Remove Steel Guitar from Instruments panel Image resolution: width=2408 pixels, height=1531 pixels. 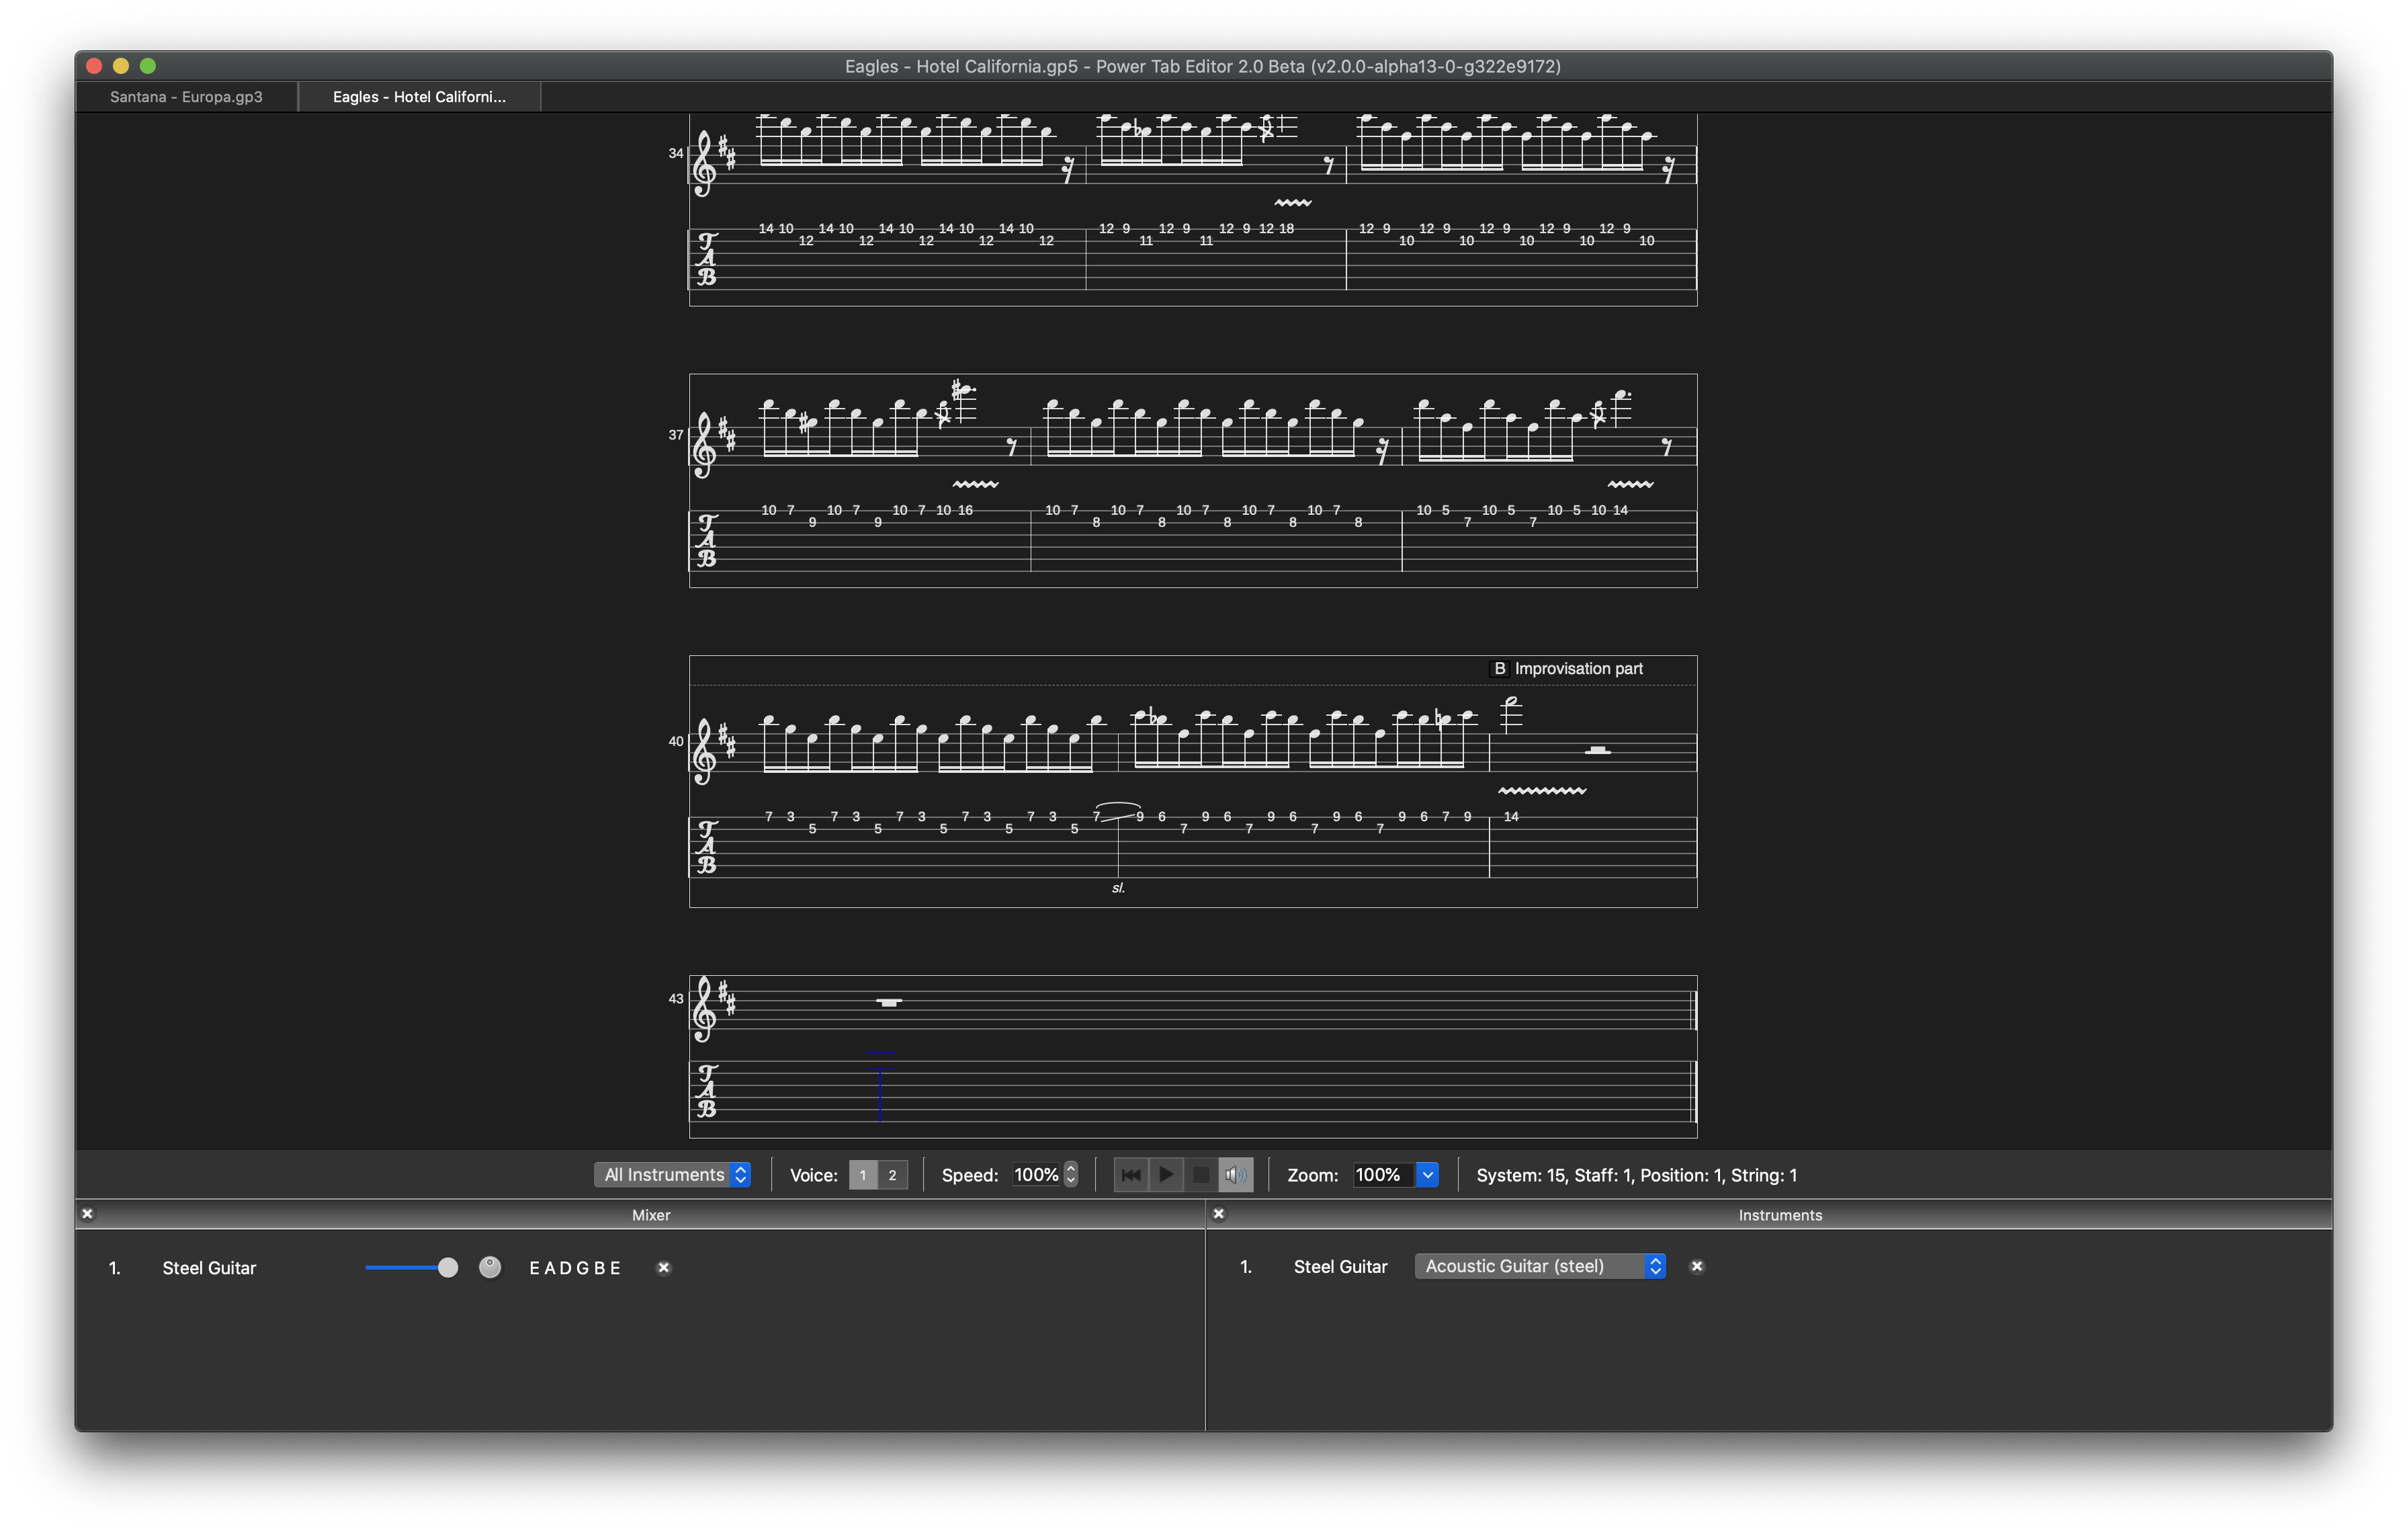click(x=1696, y=1266)
